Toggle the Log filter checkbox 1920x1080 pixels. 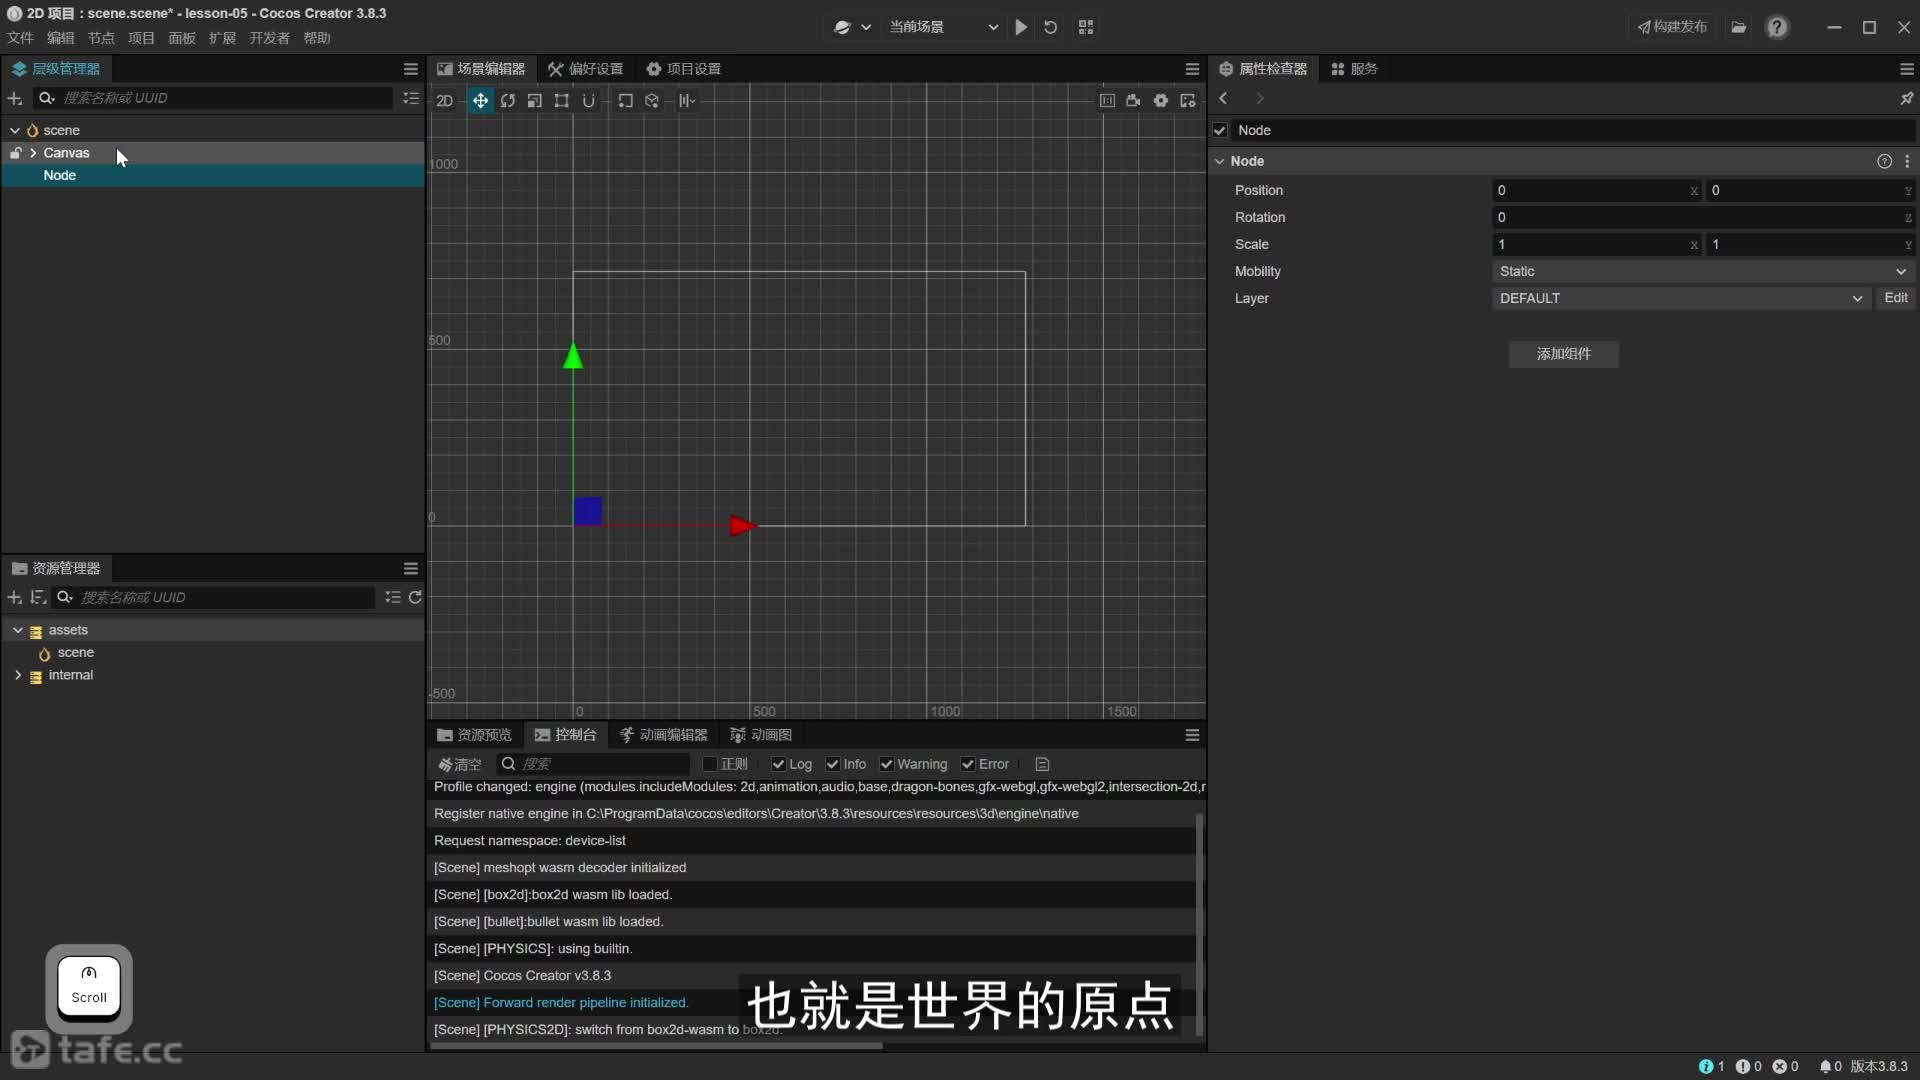(x=778, y=764)
